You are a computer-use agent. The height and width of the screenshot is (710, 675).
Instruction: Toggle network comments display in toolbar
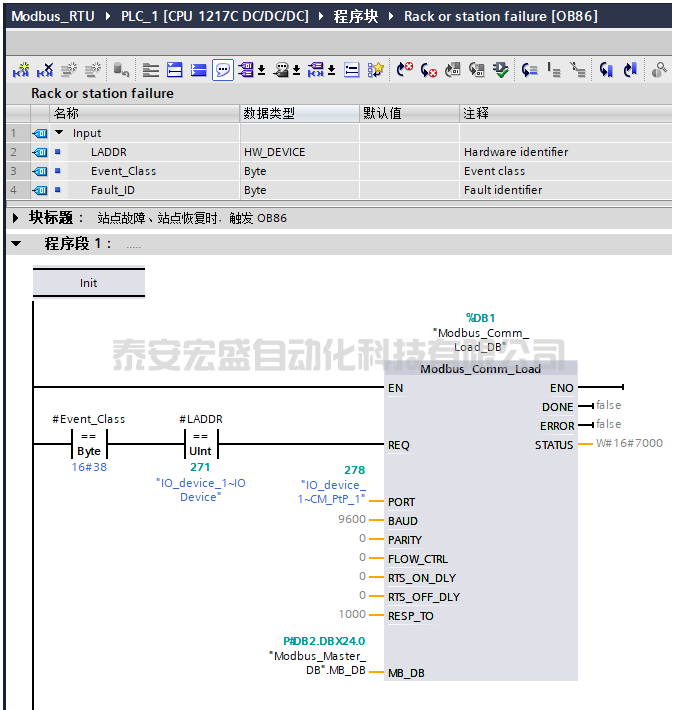pos(199,70)
